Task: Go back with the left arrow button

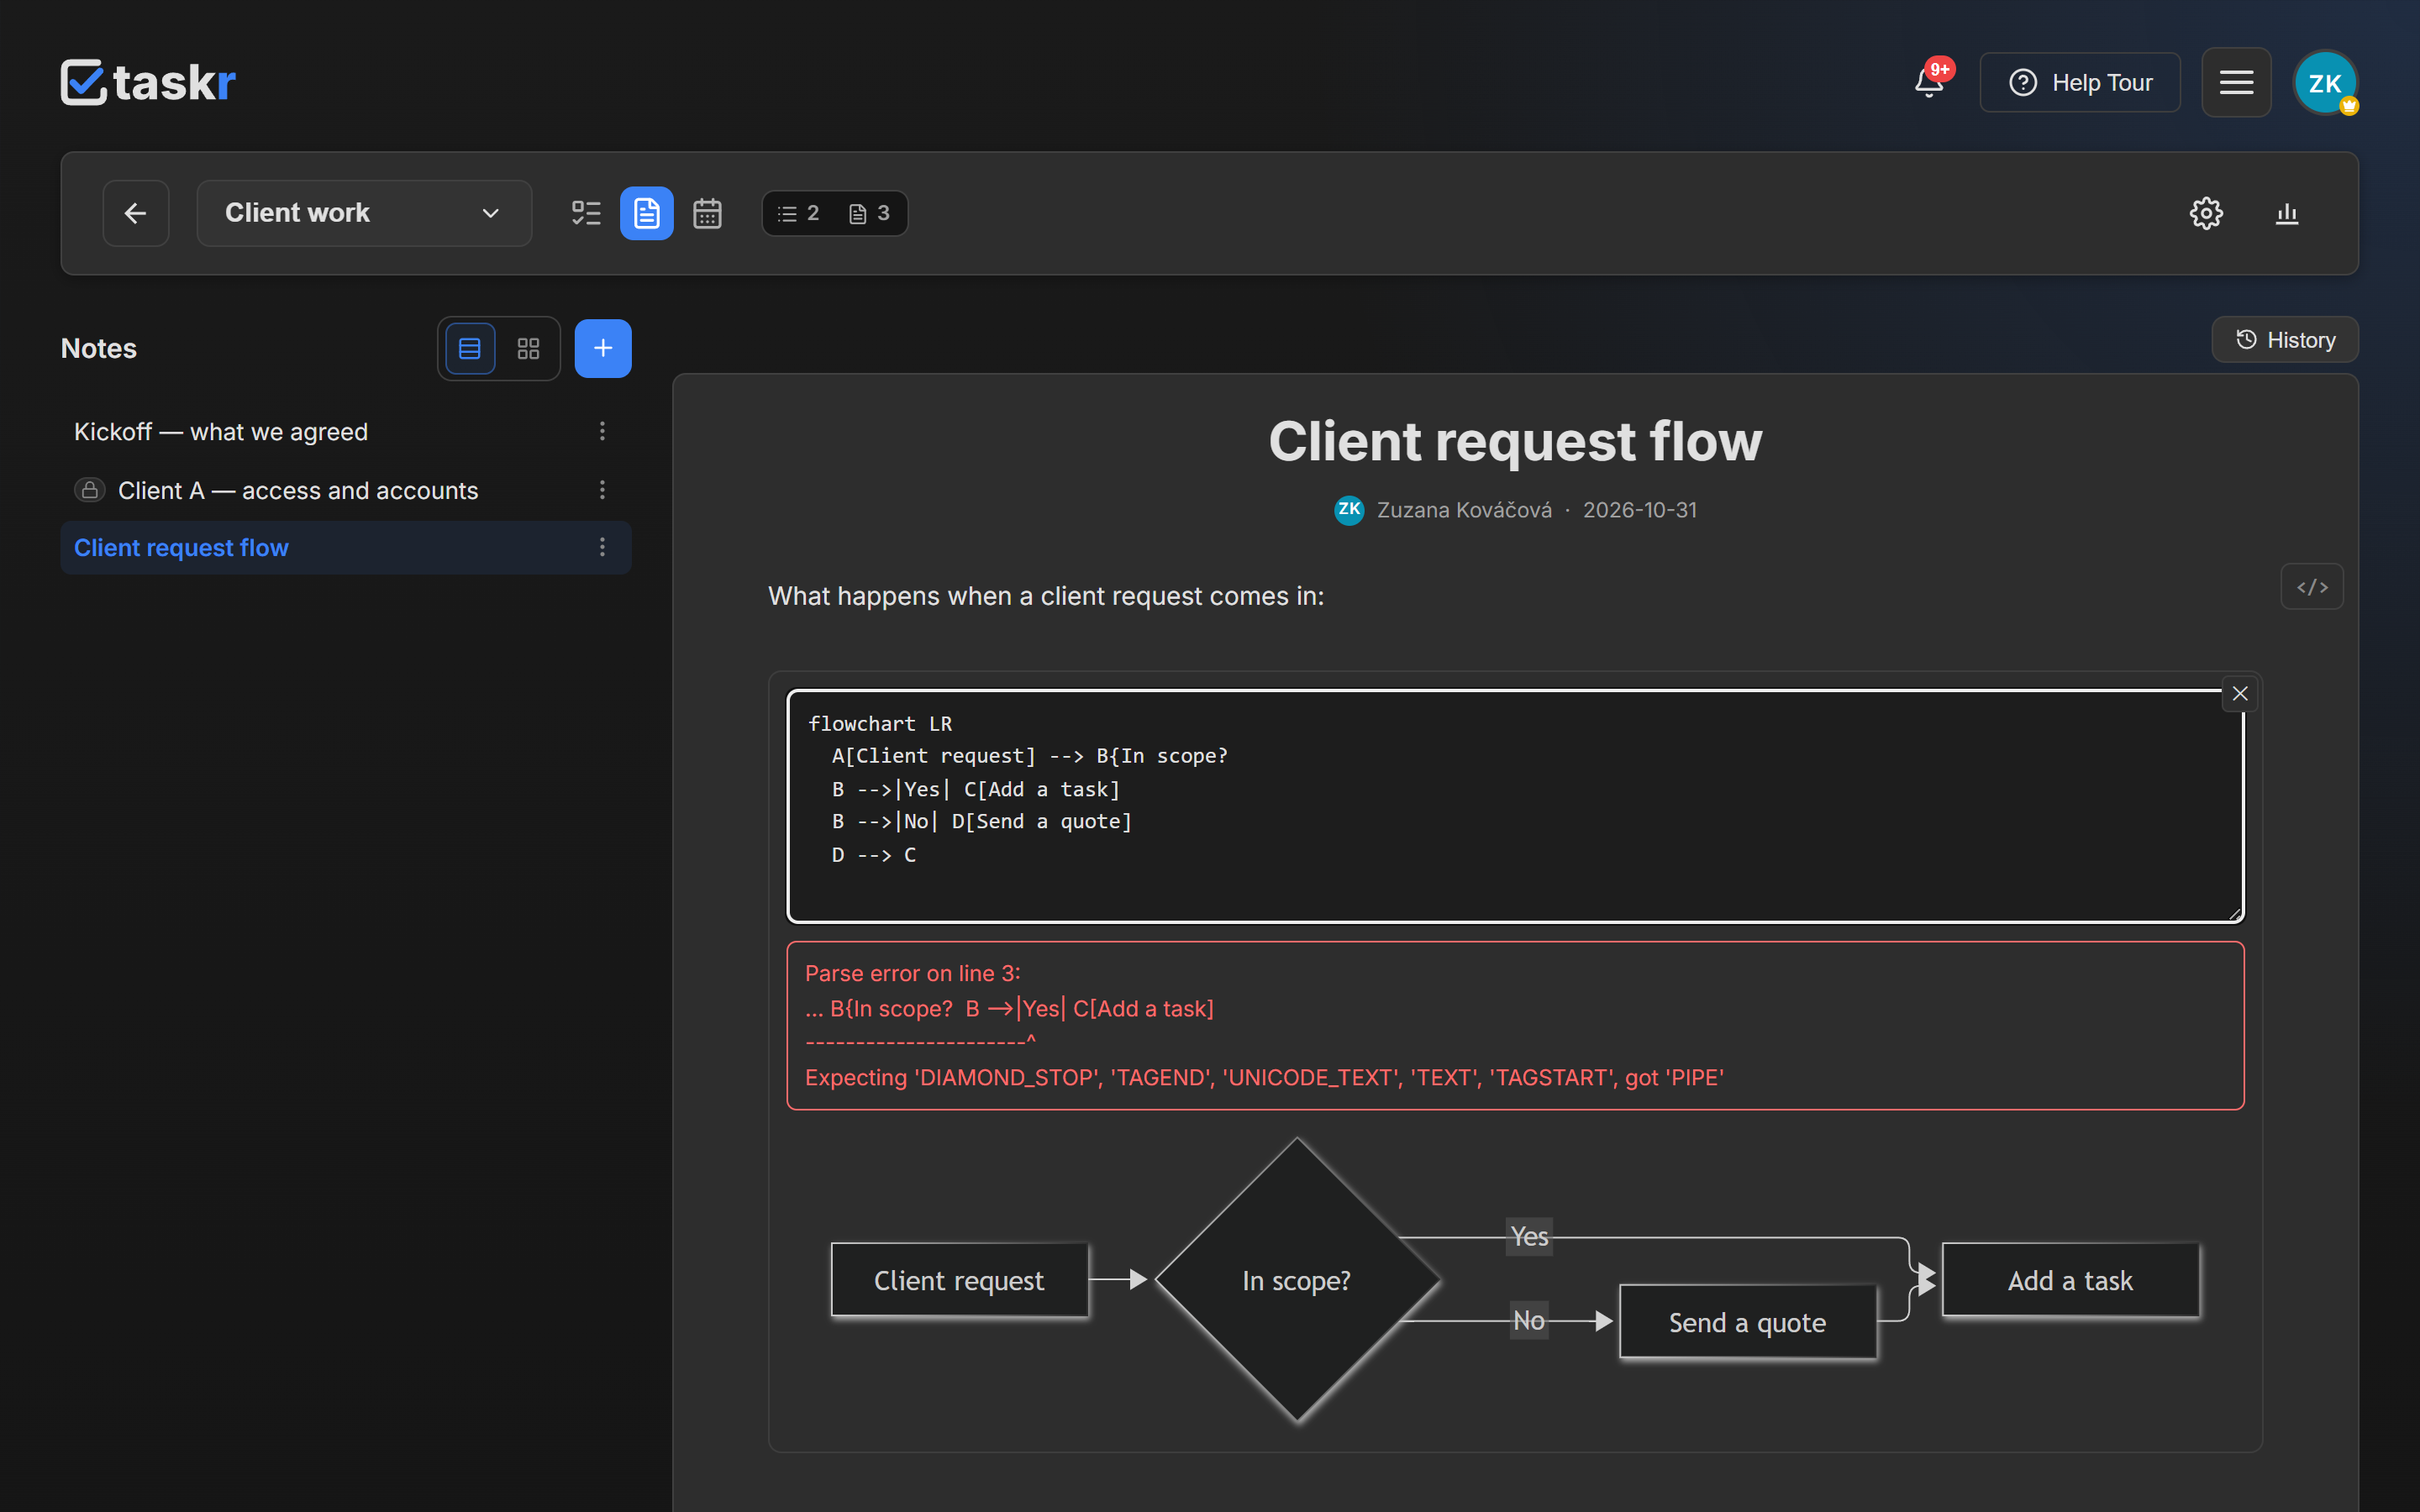Action: coord(136,213)
